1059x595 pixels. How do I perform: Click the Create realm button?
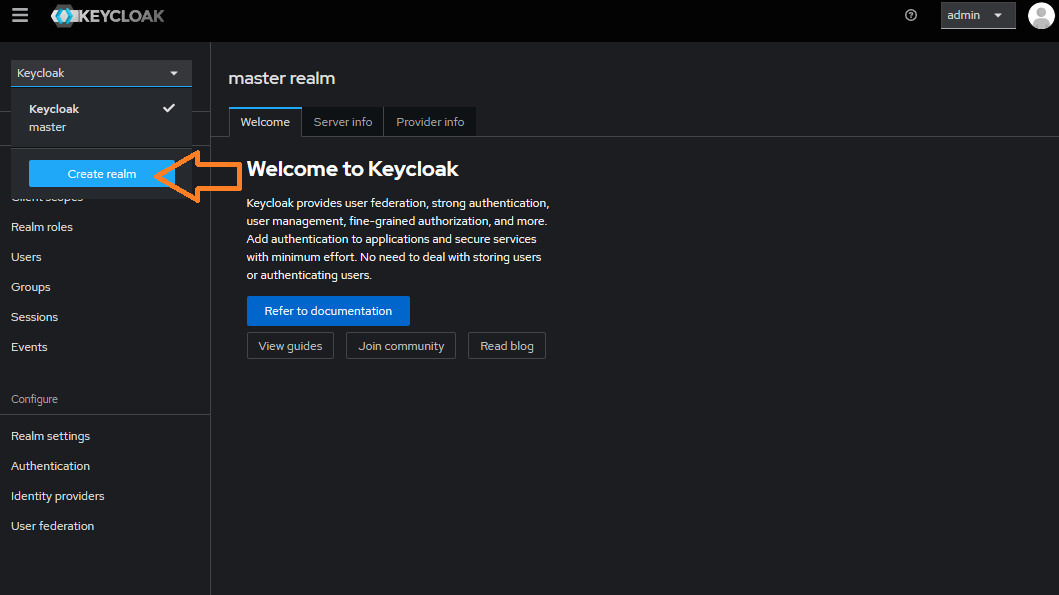(x=102, y=174)
